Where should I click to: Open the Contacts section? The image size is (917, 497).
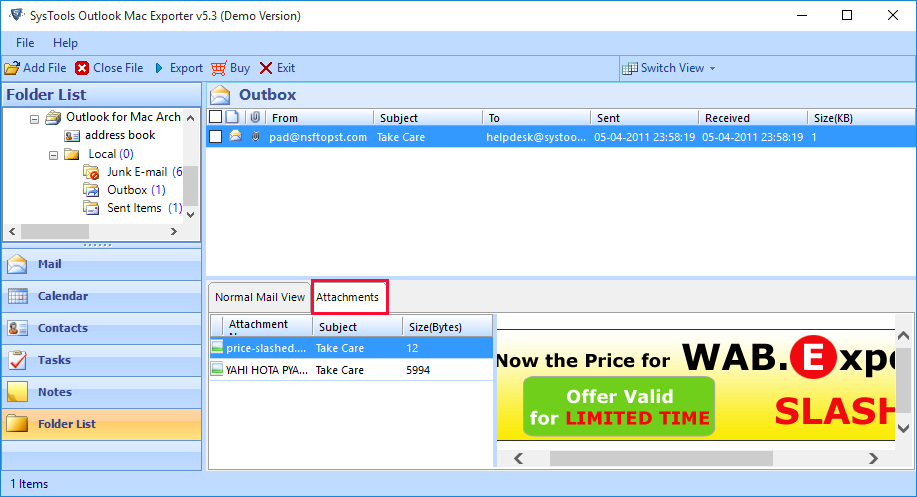102,329
